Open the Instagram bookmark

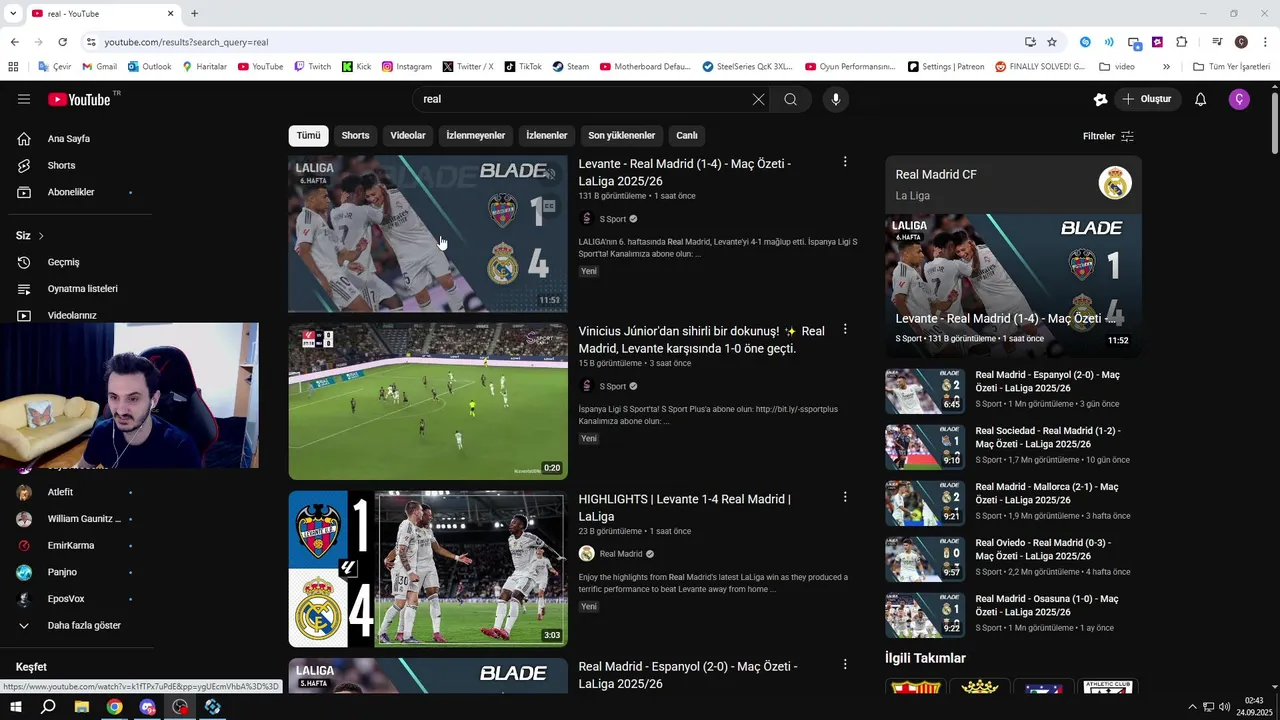click(x=406, y=67)
